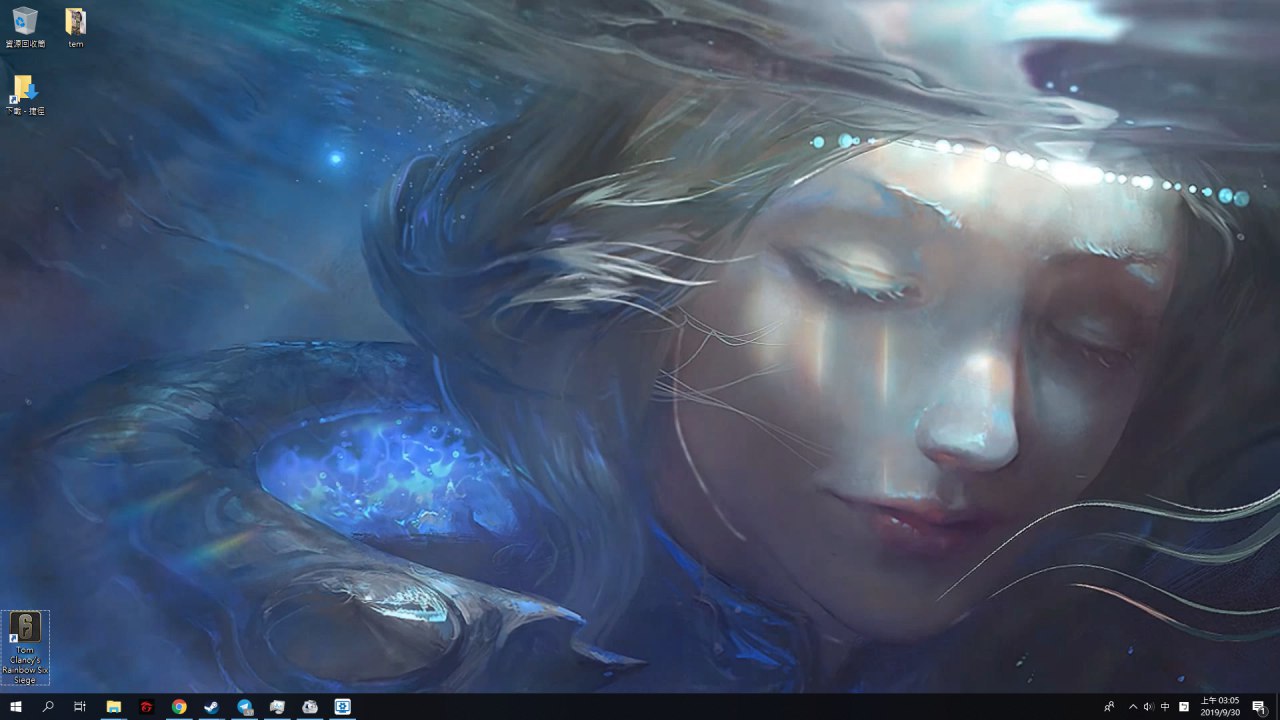Screen dimensions: 1280x720
Task: Open Task View from the taskbar
Action: click(x=80, y=707)
